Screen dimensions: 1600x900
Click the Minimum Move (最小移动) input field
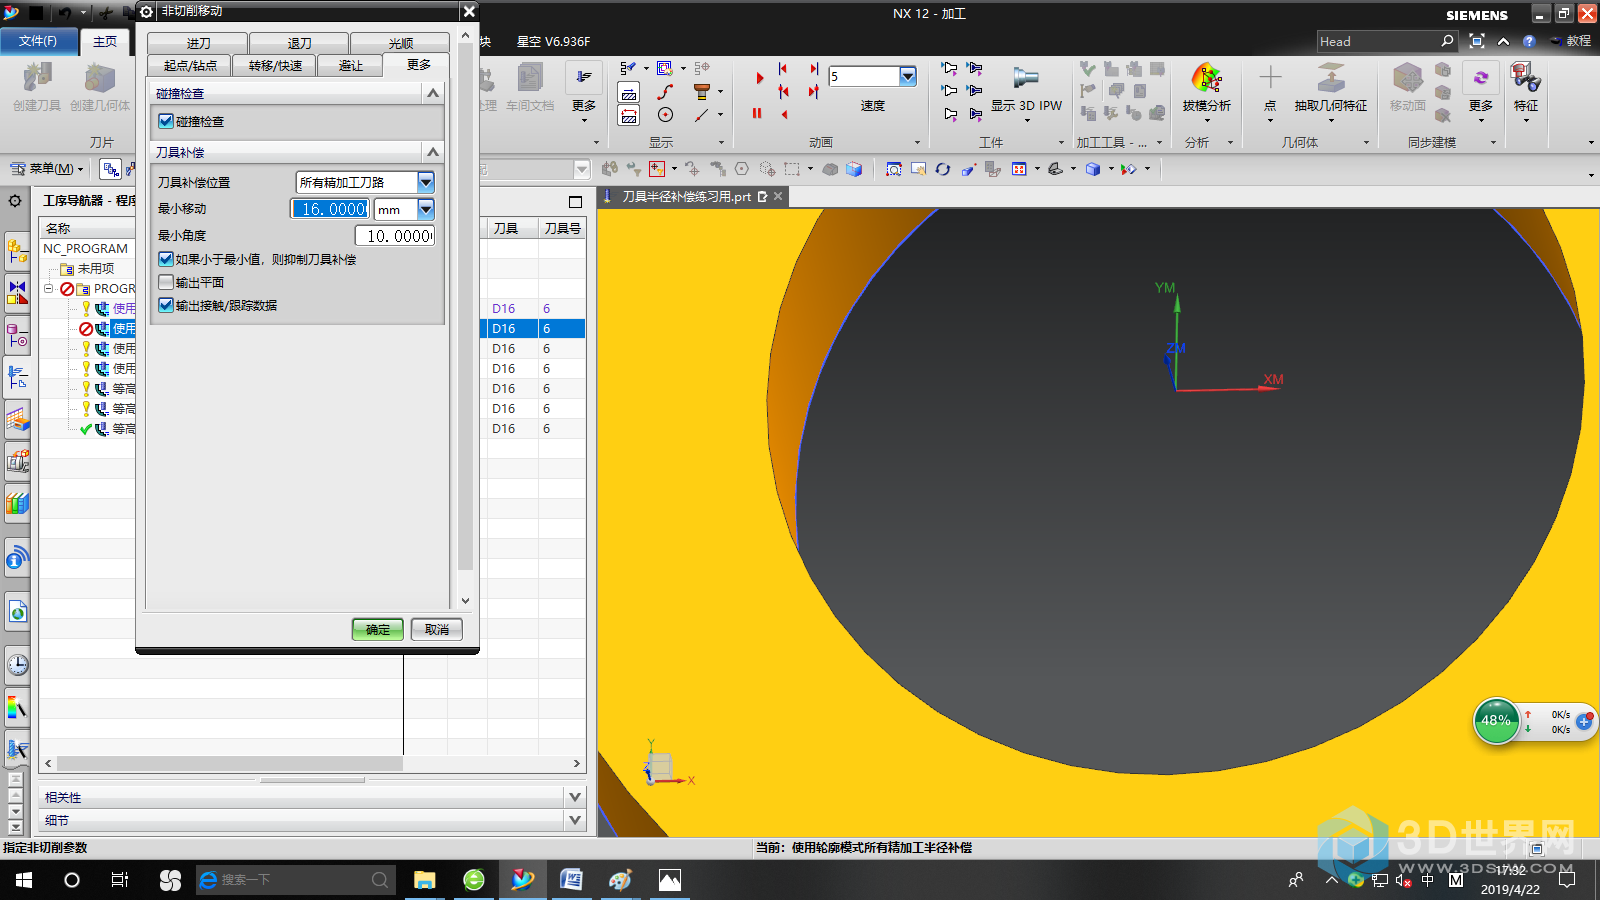[330, 209]
